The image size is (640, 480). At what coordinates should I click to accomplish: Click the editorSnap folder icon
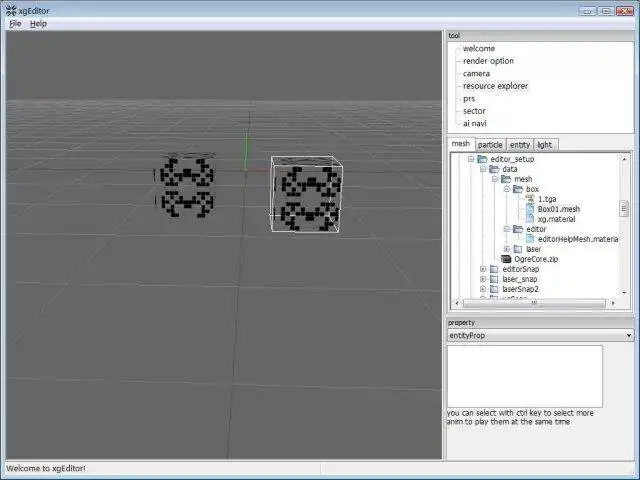[x=494, y=269]
